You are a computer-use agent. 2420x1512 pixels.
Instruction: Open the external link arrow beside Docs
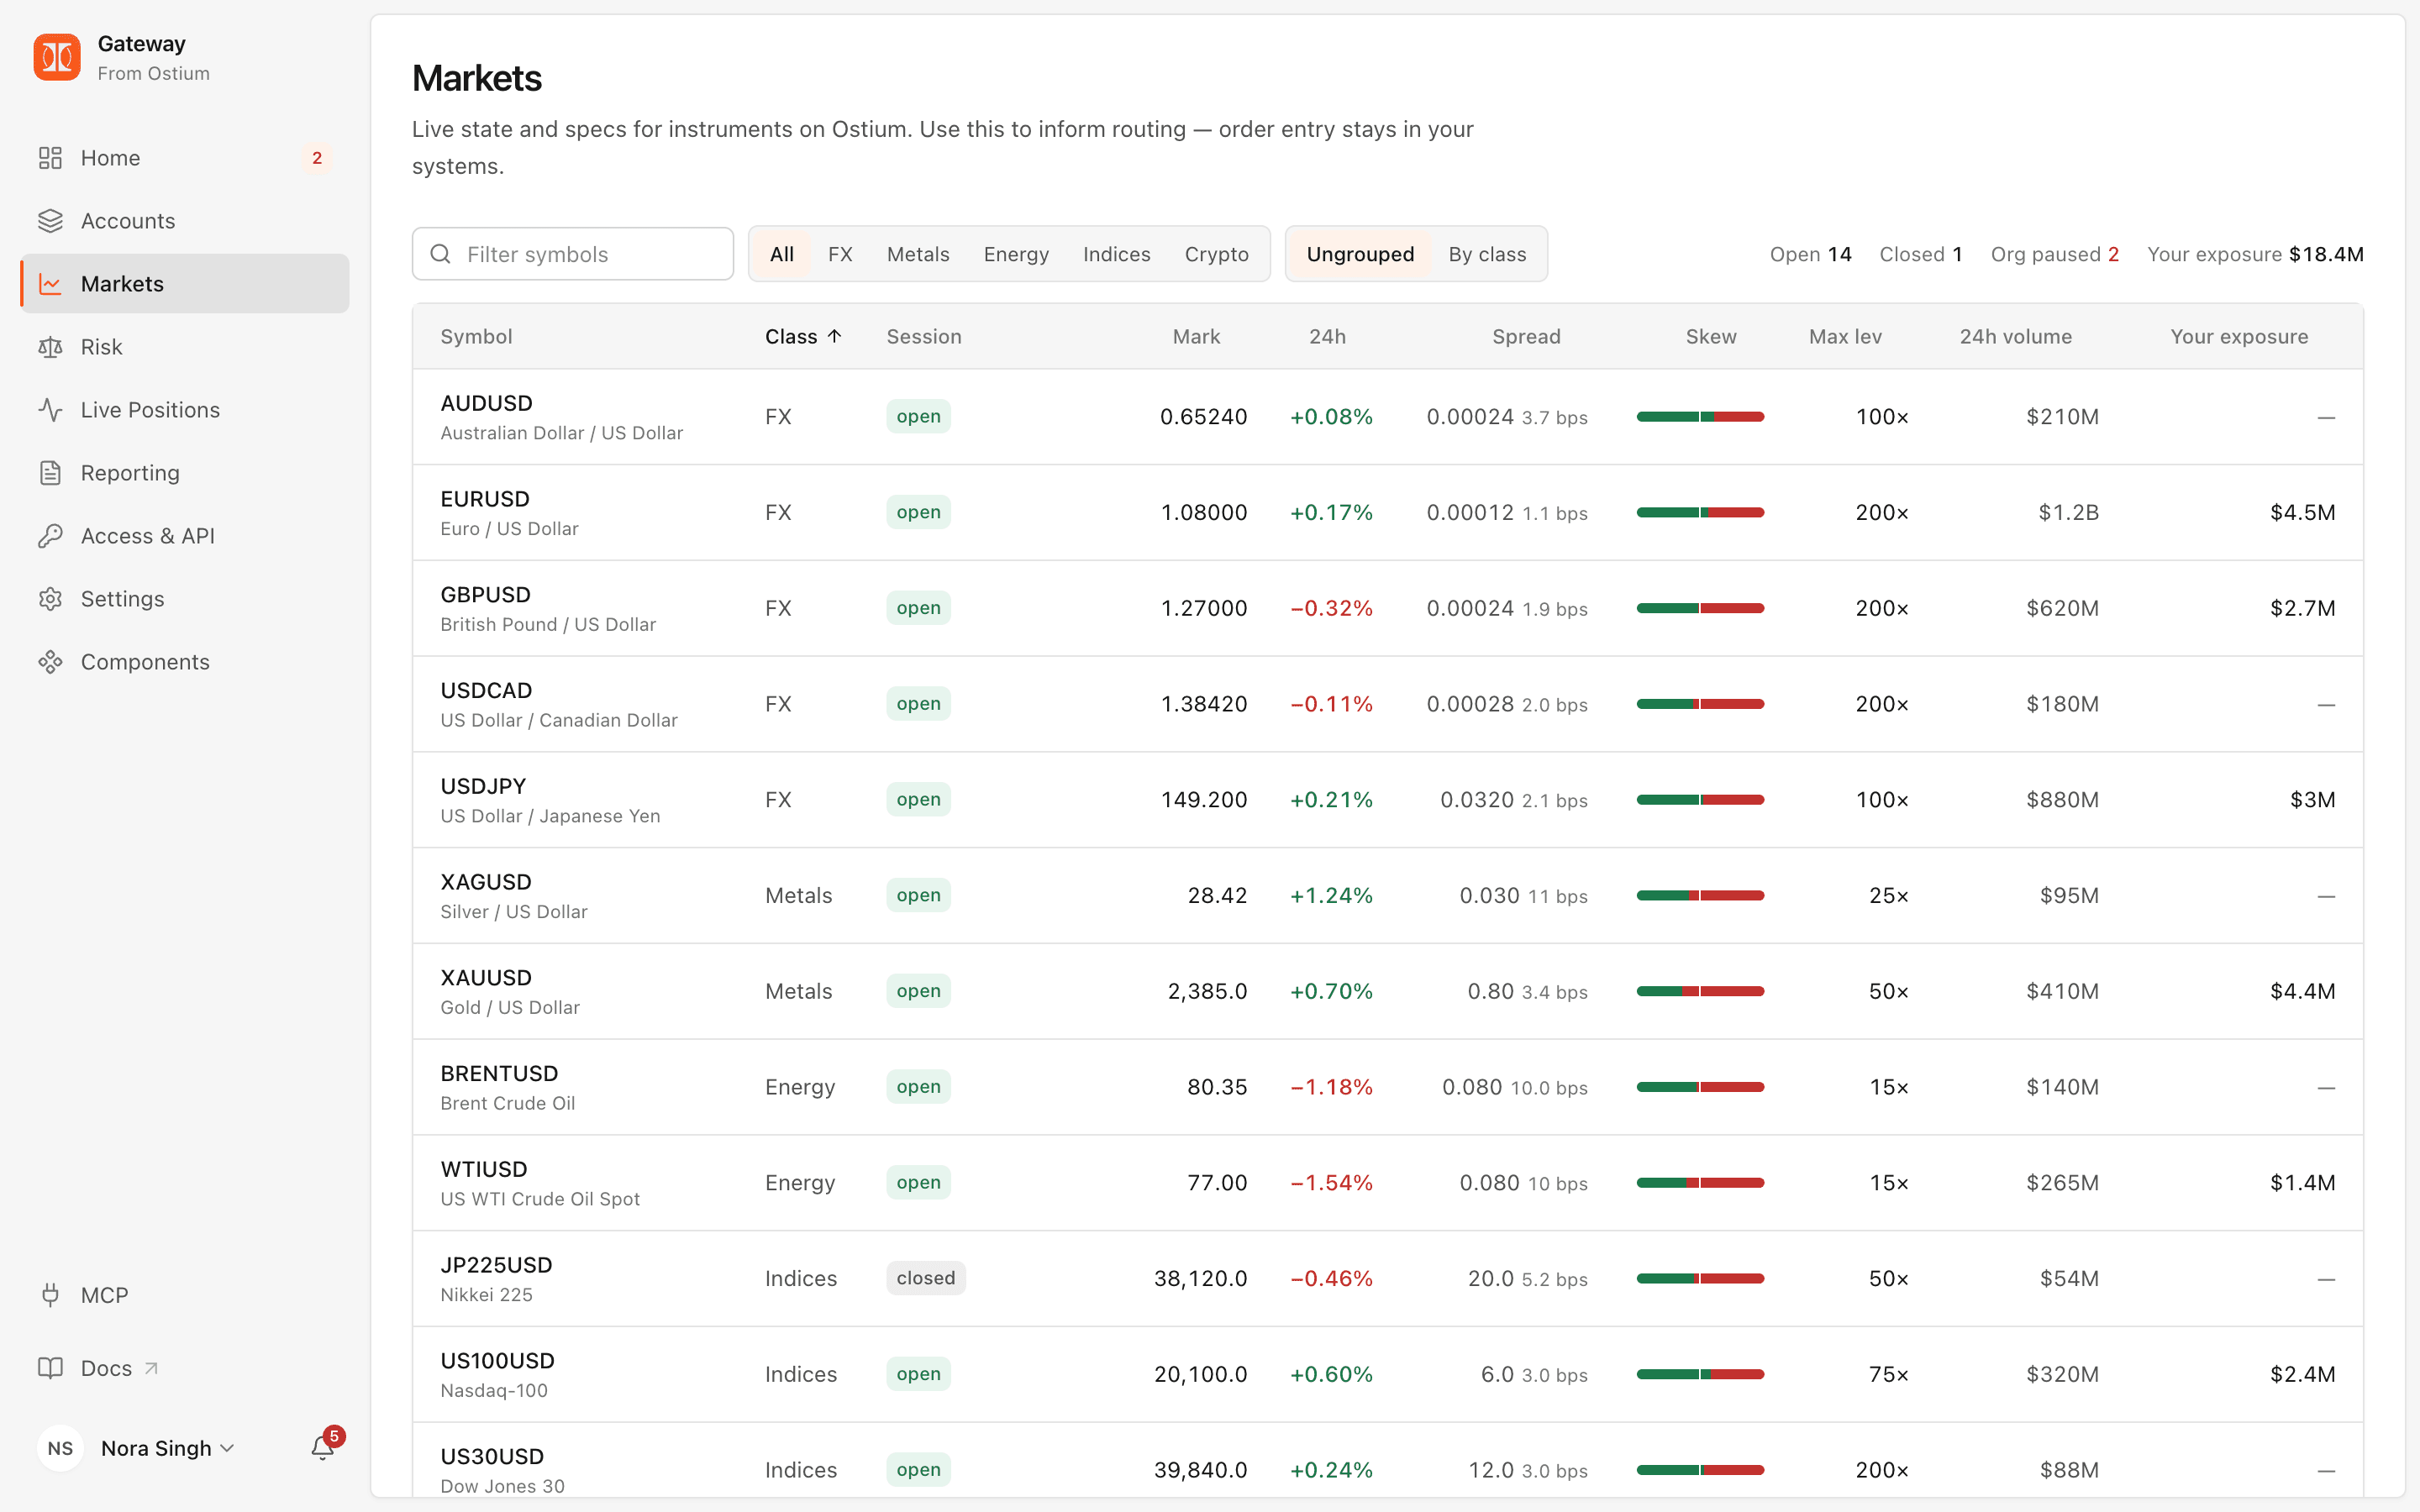(x=151, y=1368)
